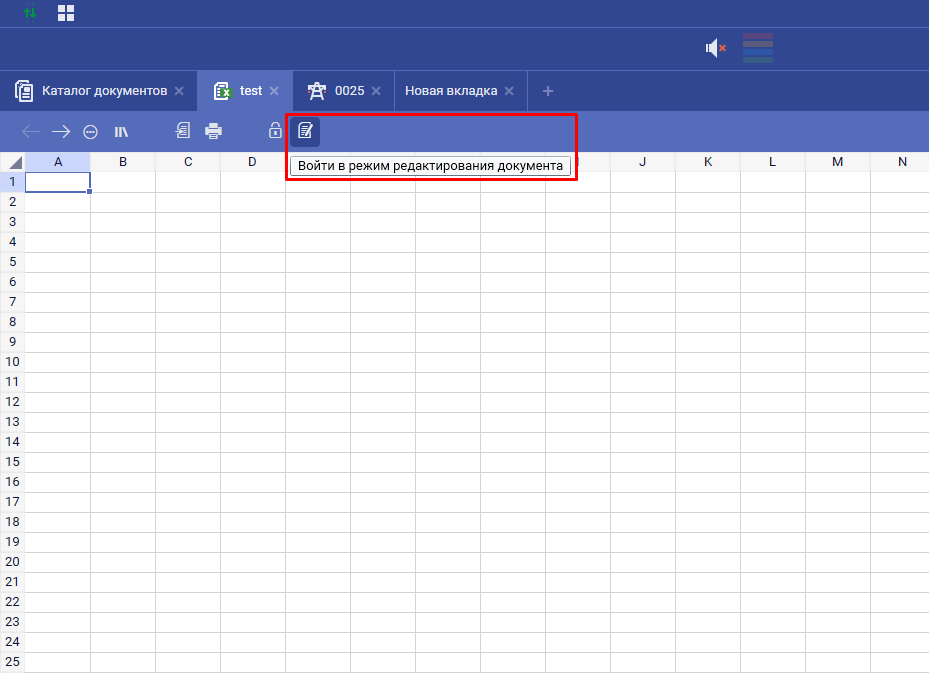Viewport: 929px width, 673px height.
Task: Select column D header
Action: [x=252, y=162]
